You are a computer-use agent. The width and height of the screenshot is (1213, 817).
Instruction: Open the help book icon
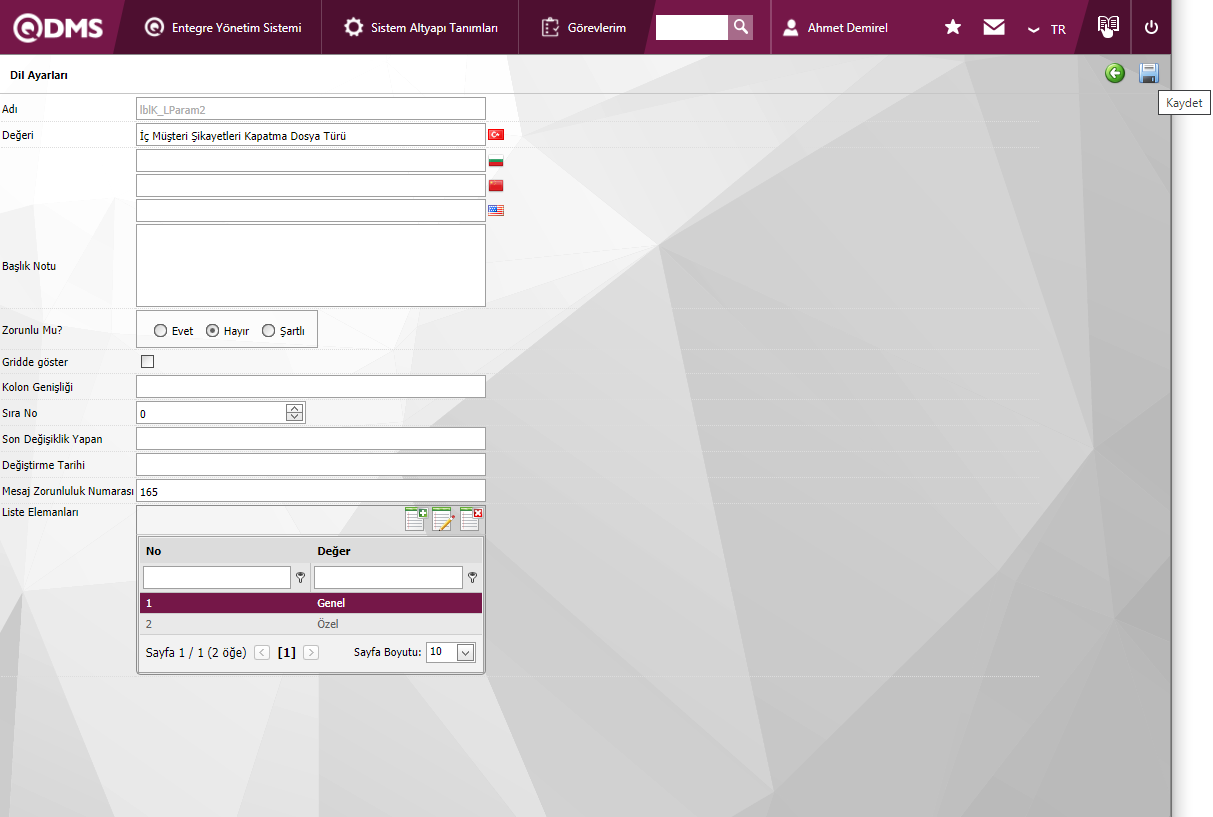click(1108, 26)
